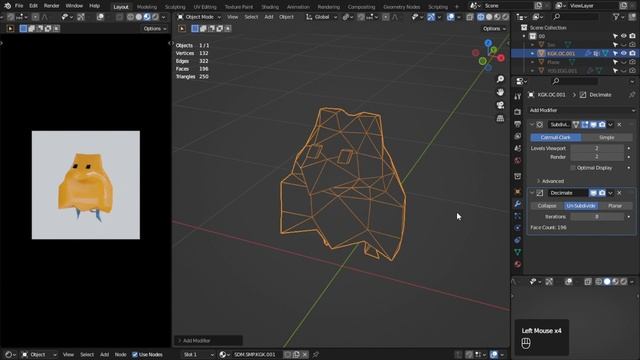640x360 pixels.
Task: Enable the Optimal Display checkbox
Action: pyautogui.click(x=573, y=168)
